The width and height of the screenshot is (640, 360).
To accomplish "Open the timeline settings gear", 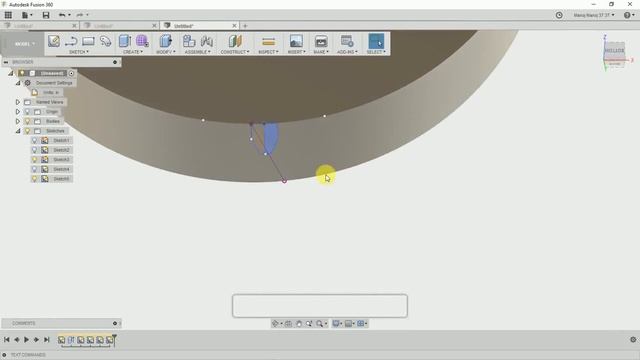I will click(633, 340).
